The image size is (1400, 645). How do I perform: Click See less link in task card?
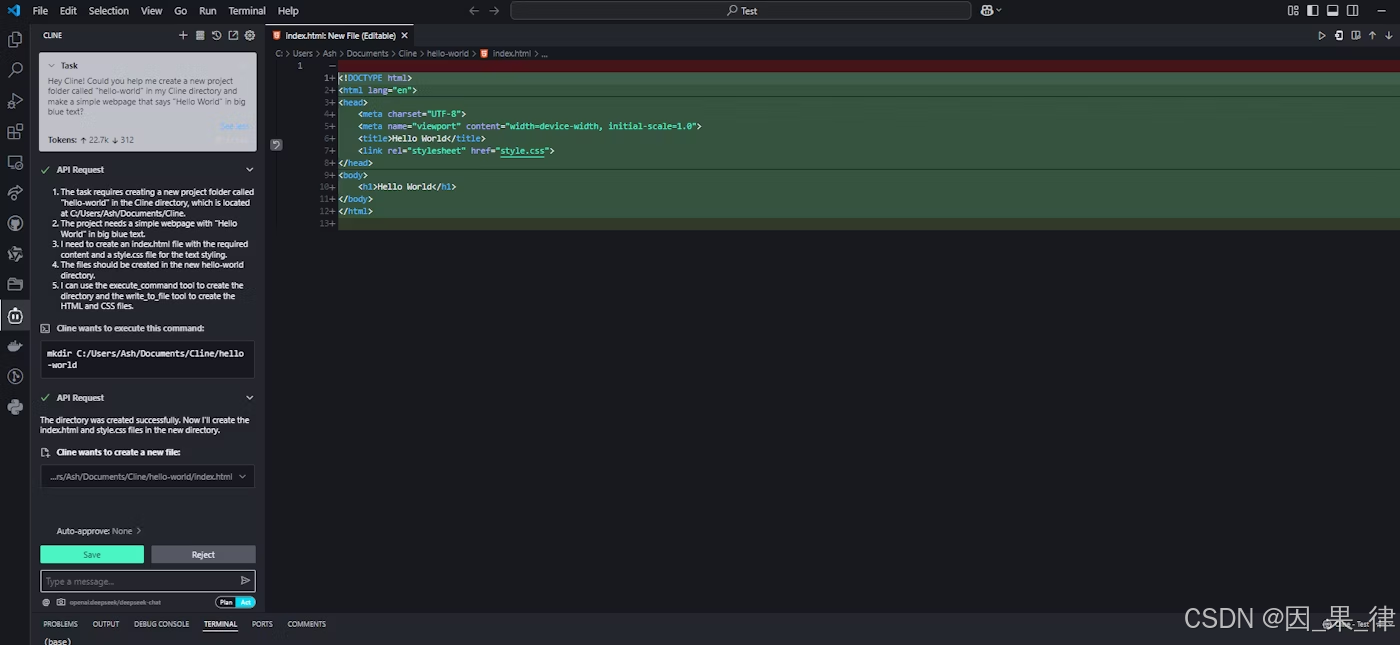click(235, 126)
